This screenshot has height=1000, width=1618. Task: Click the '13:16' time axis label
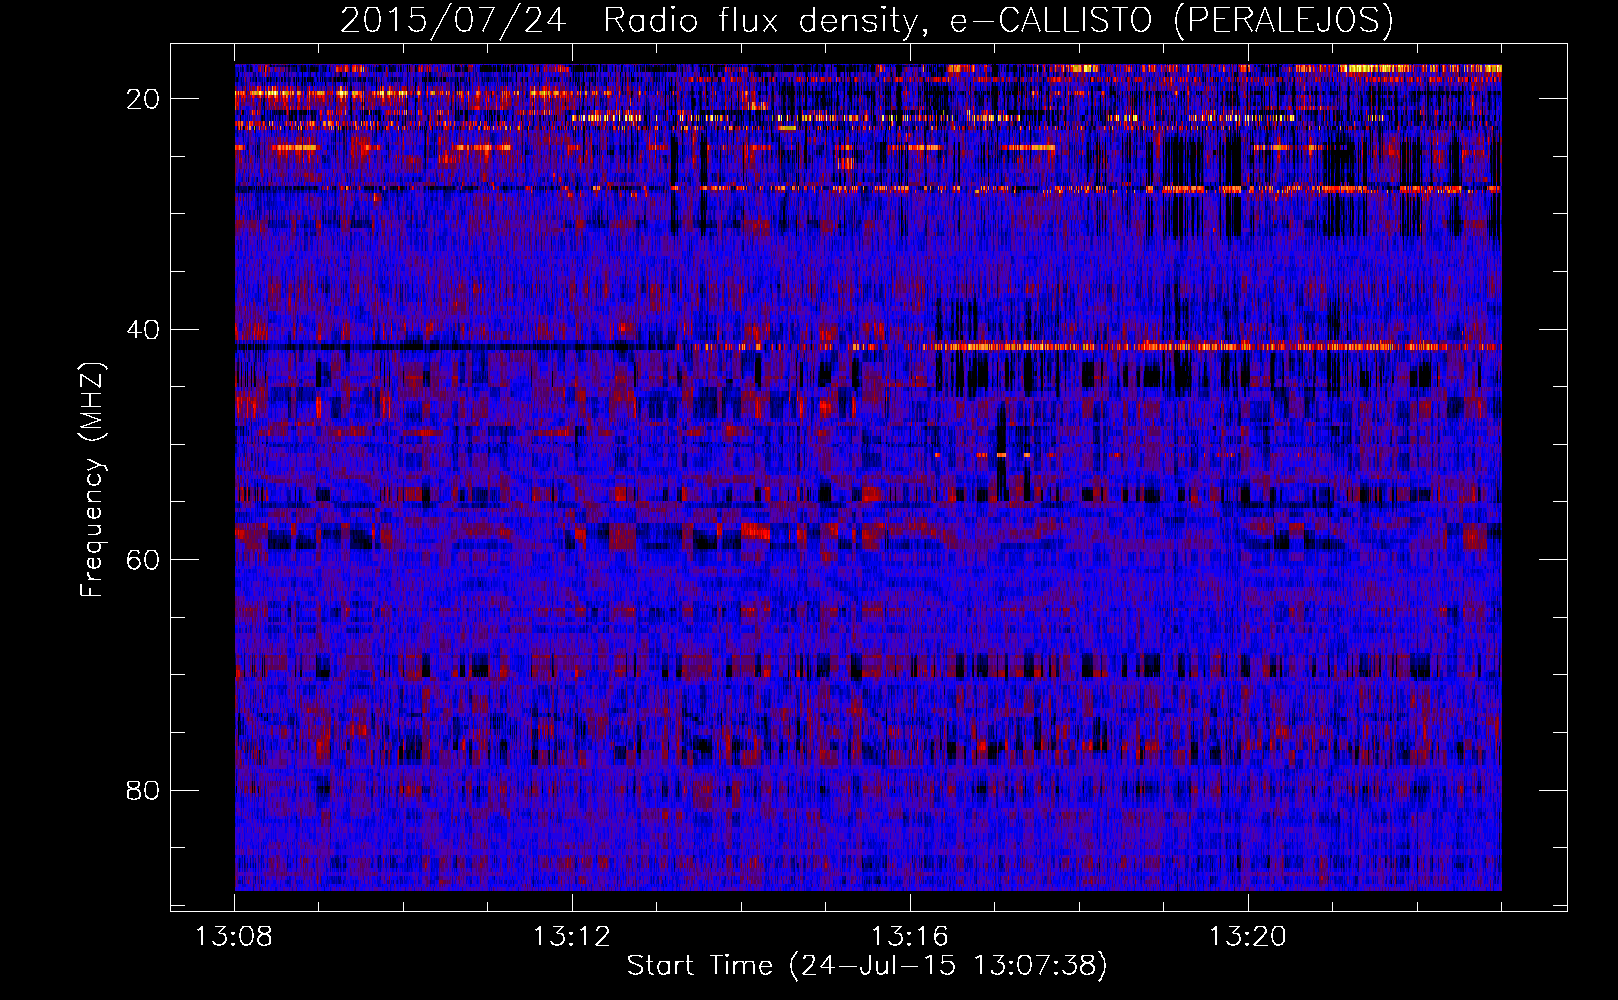pyautogui.click(x=910, y=937)
